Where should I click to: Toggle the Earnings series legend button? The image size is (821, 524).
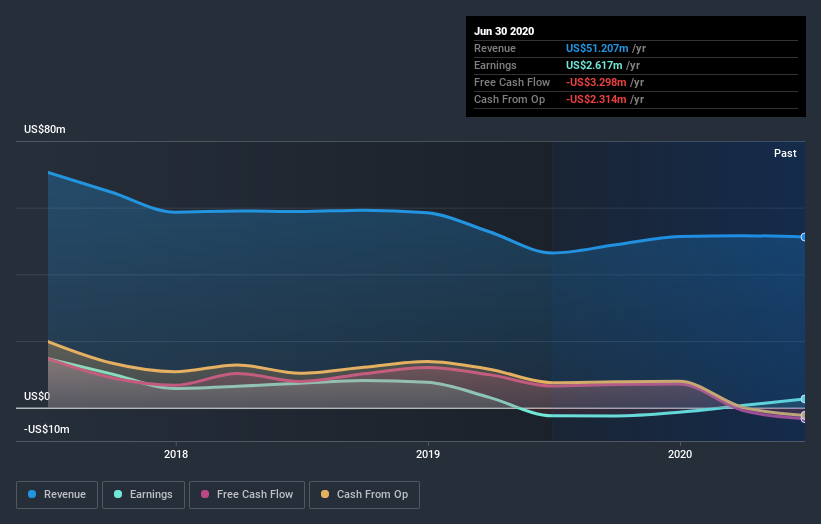point(143,495)
